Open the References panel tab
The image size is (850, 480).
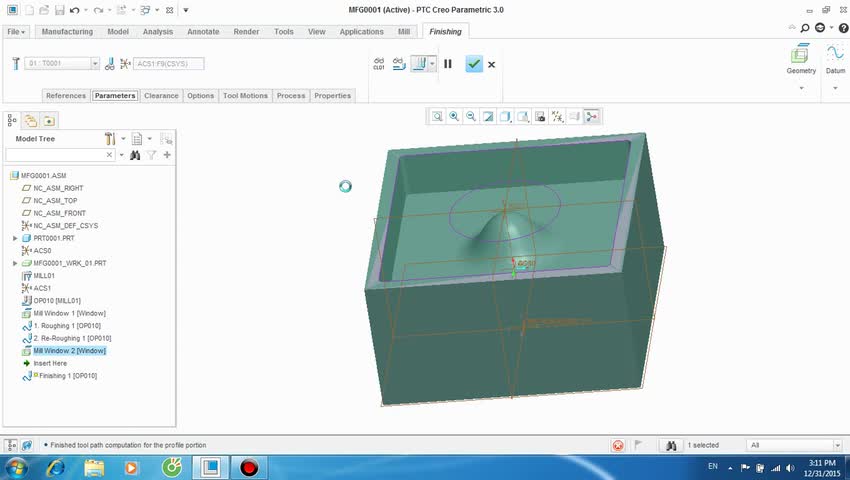pos(66,95)
